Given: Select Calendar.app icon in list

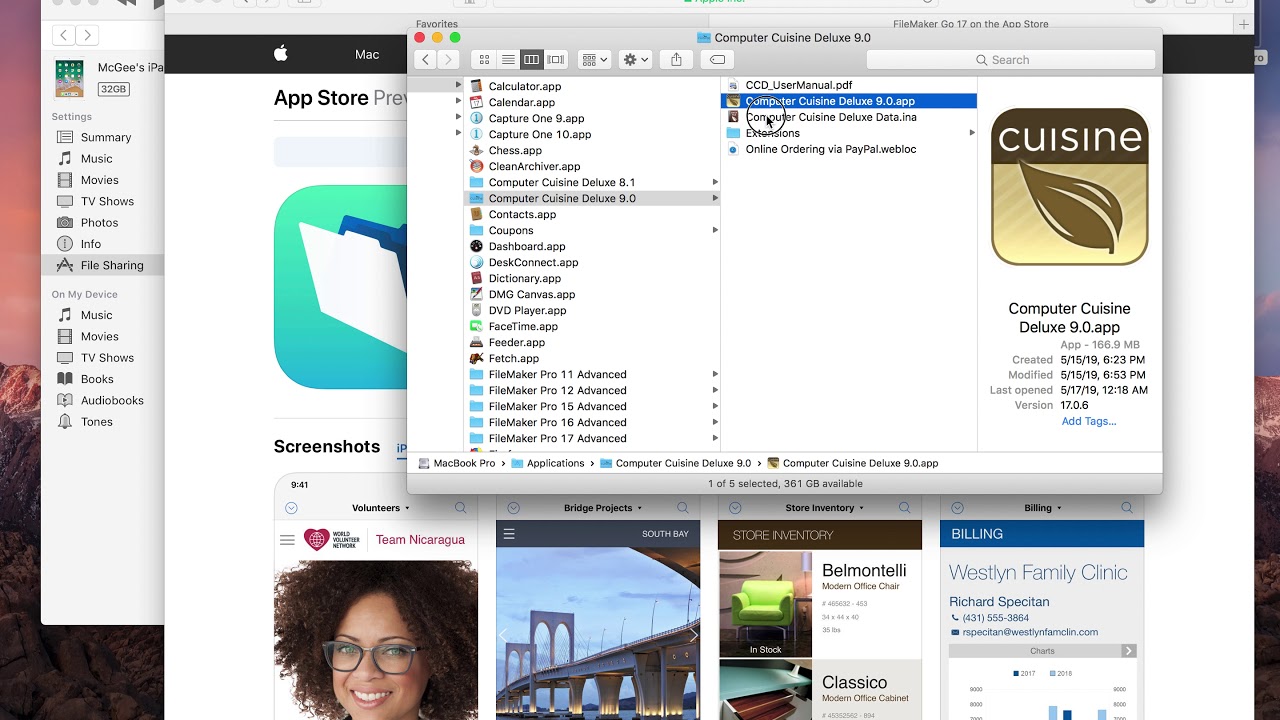Looking at the screenshot, I should (477, 102).
